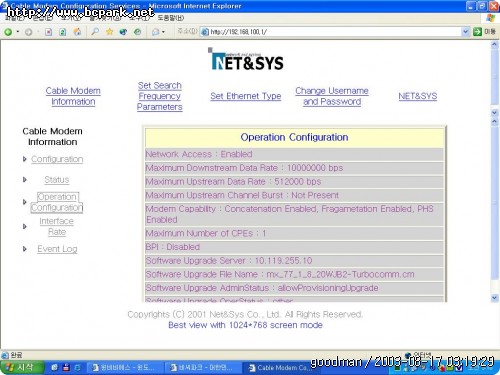Select the 'Network Access : Enabled' row
The image size is (500, 375).
click(x=294, y=154)
